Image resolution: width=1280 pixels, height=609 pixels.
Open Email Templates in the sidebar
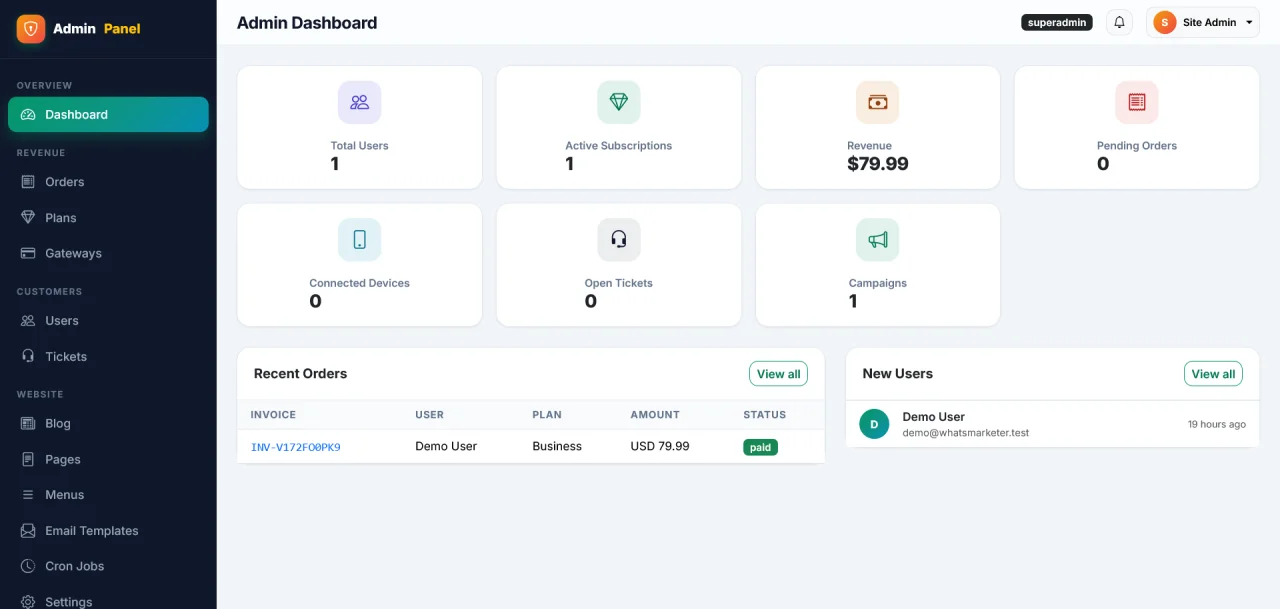click(x=108, y=530)
